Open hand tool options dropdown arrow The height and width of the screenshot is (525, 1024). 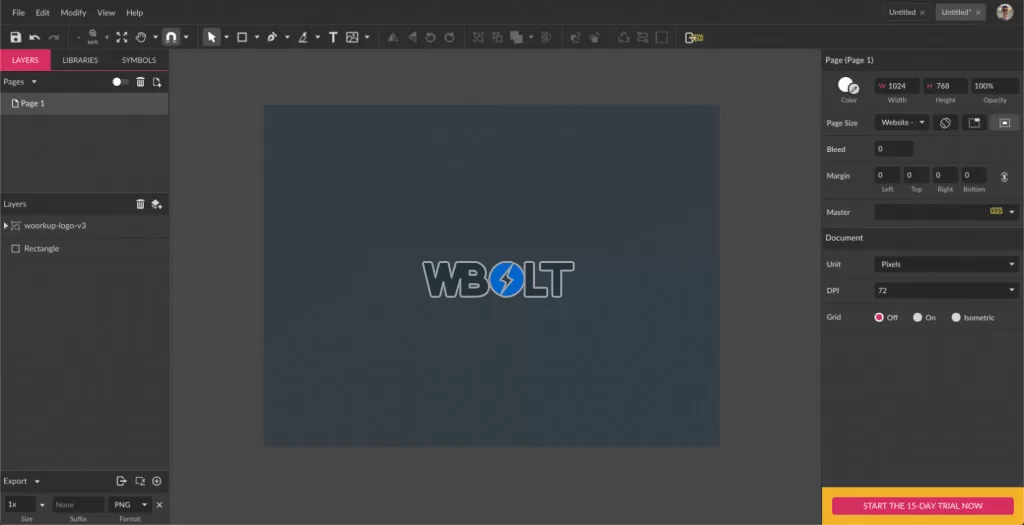tap(155, 37)
